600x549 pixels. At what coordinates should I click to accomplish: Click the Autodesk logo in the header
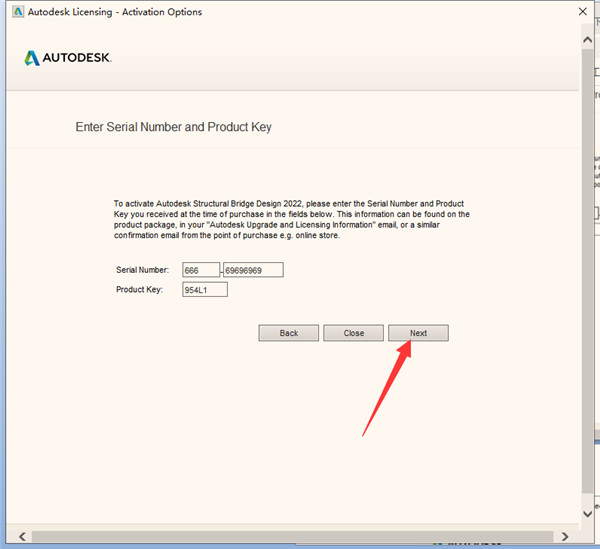click(68, 58)
